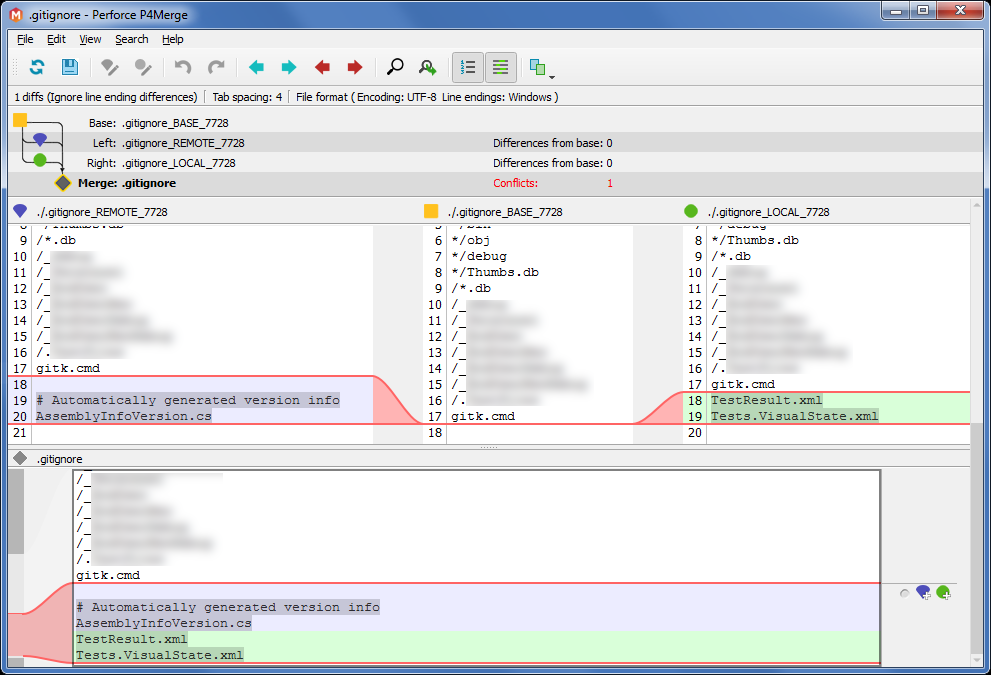991x675 pixels.
Task: Open the Help menu
Action: coord(173,39)
